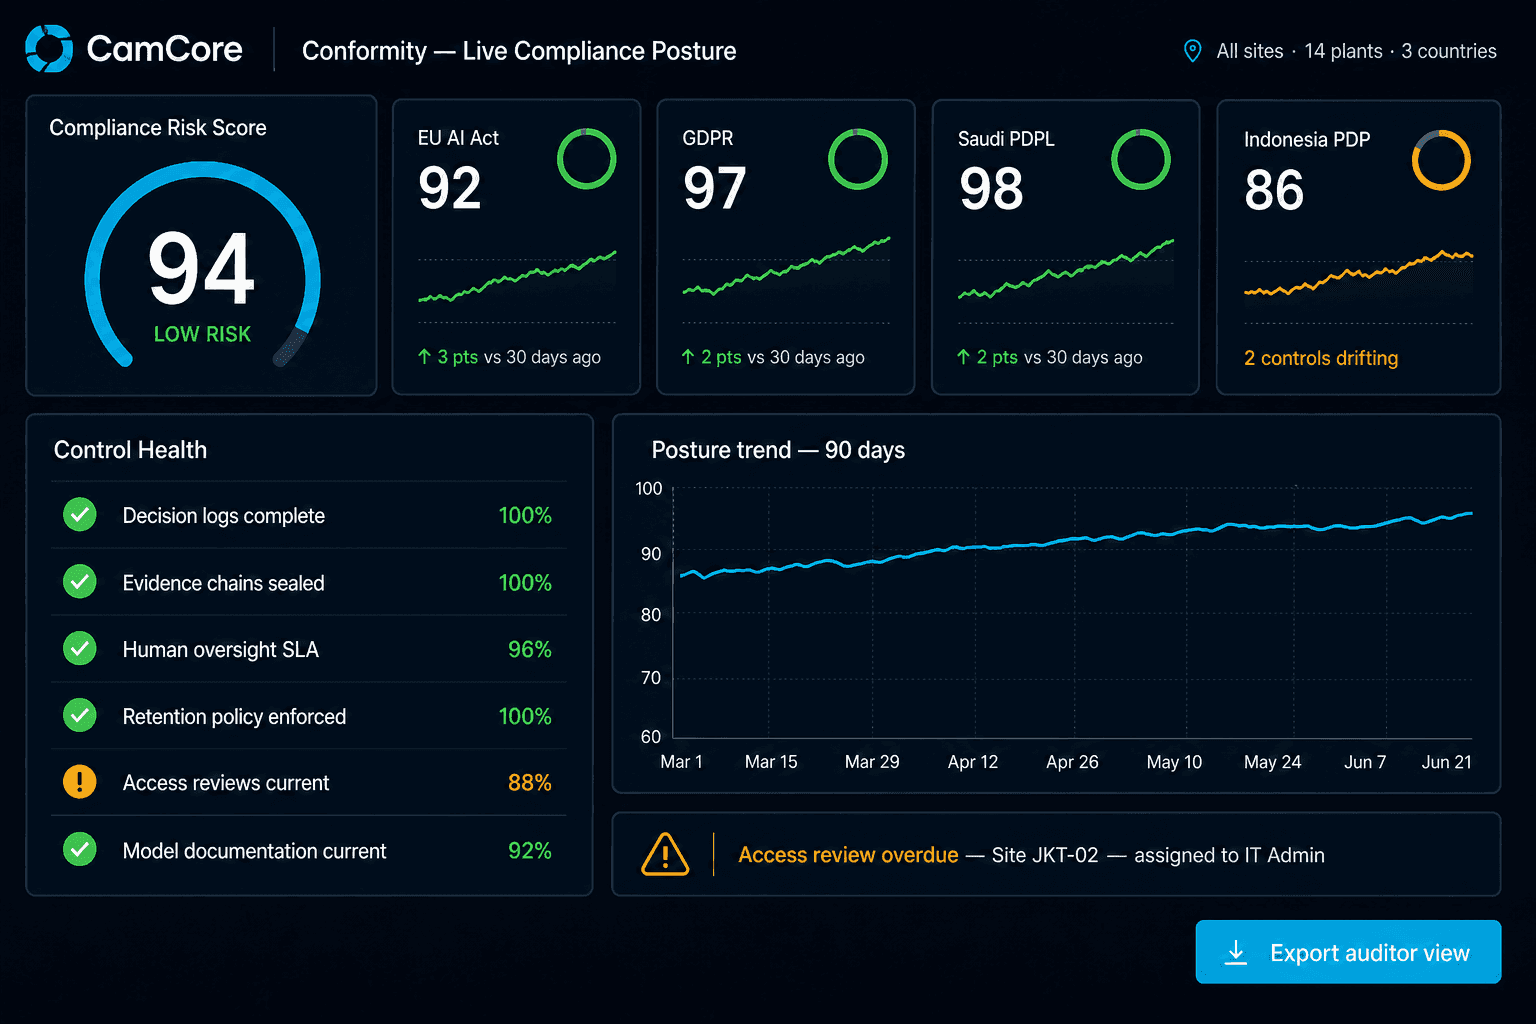Click the Indonesia PDP orange sparkline
This screenshot has height=1024, width=1536.
(1358, 273)
